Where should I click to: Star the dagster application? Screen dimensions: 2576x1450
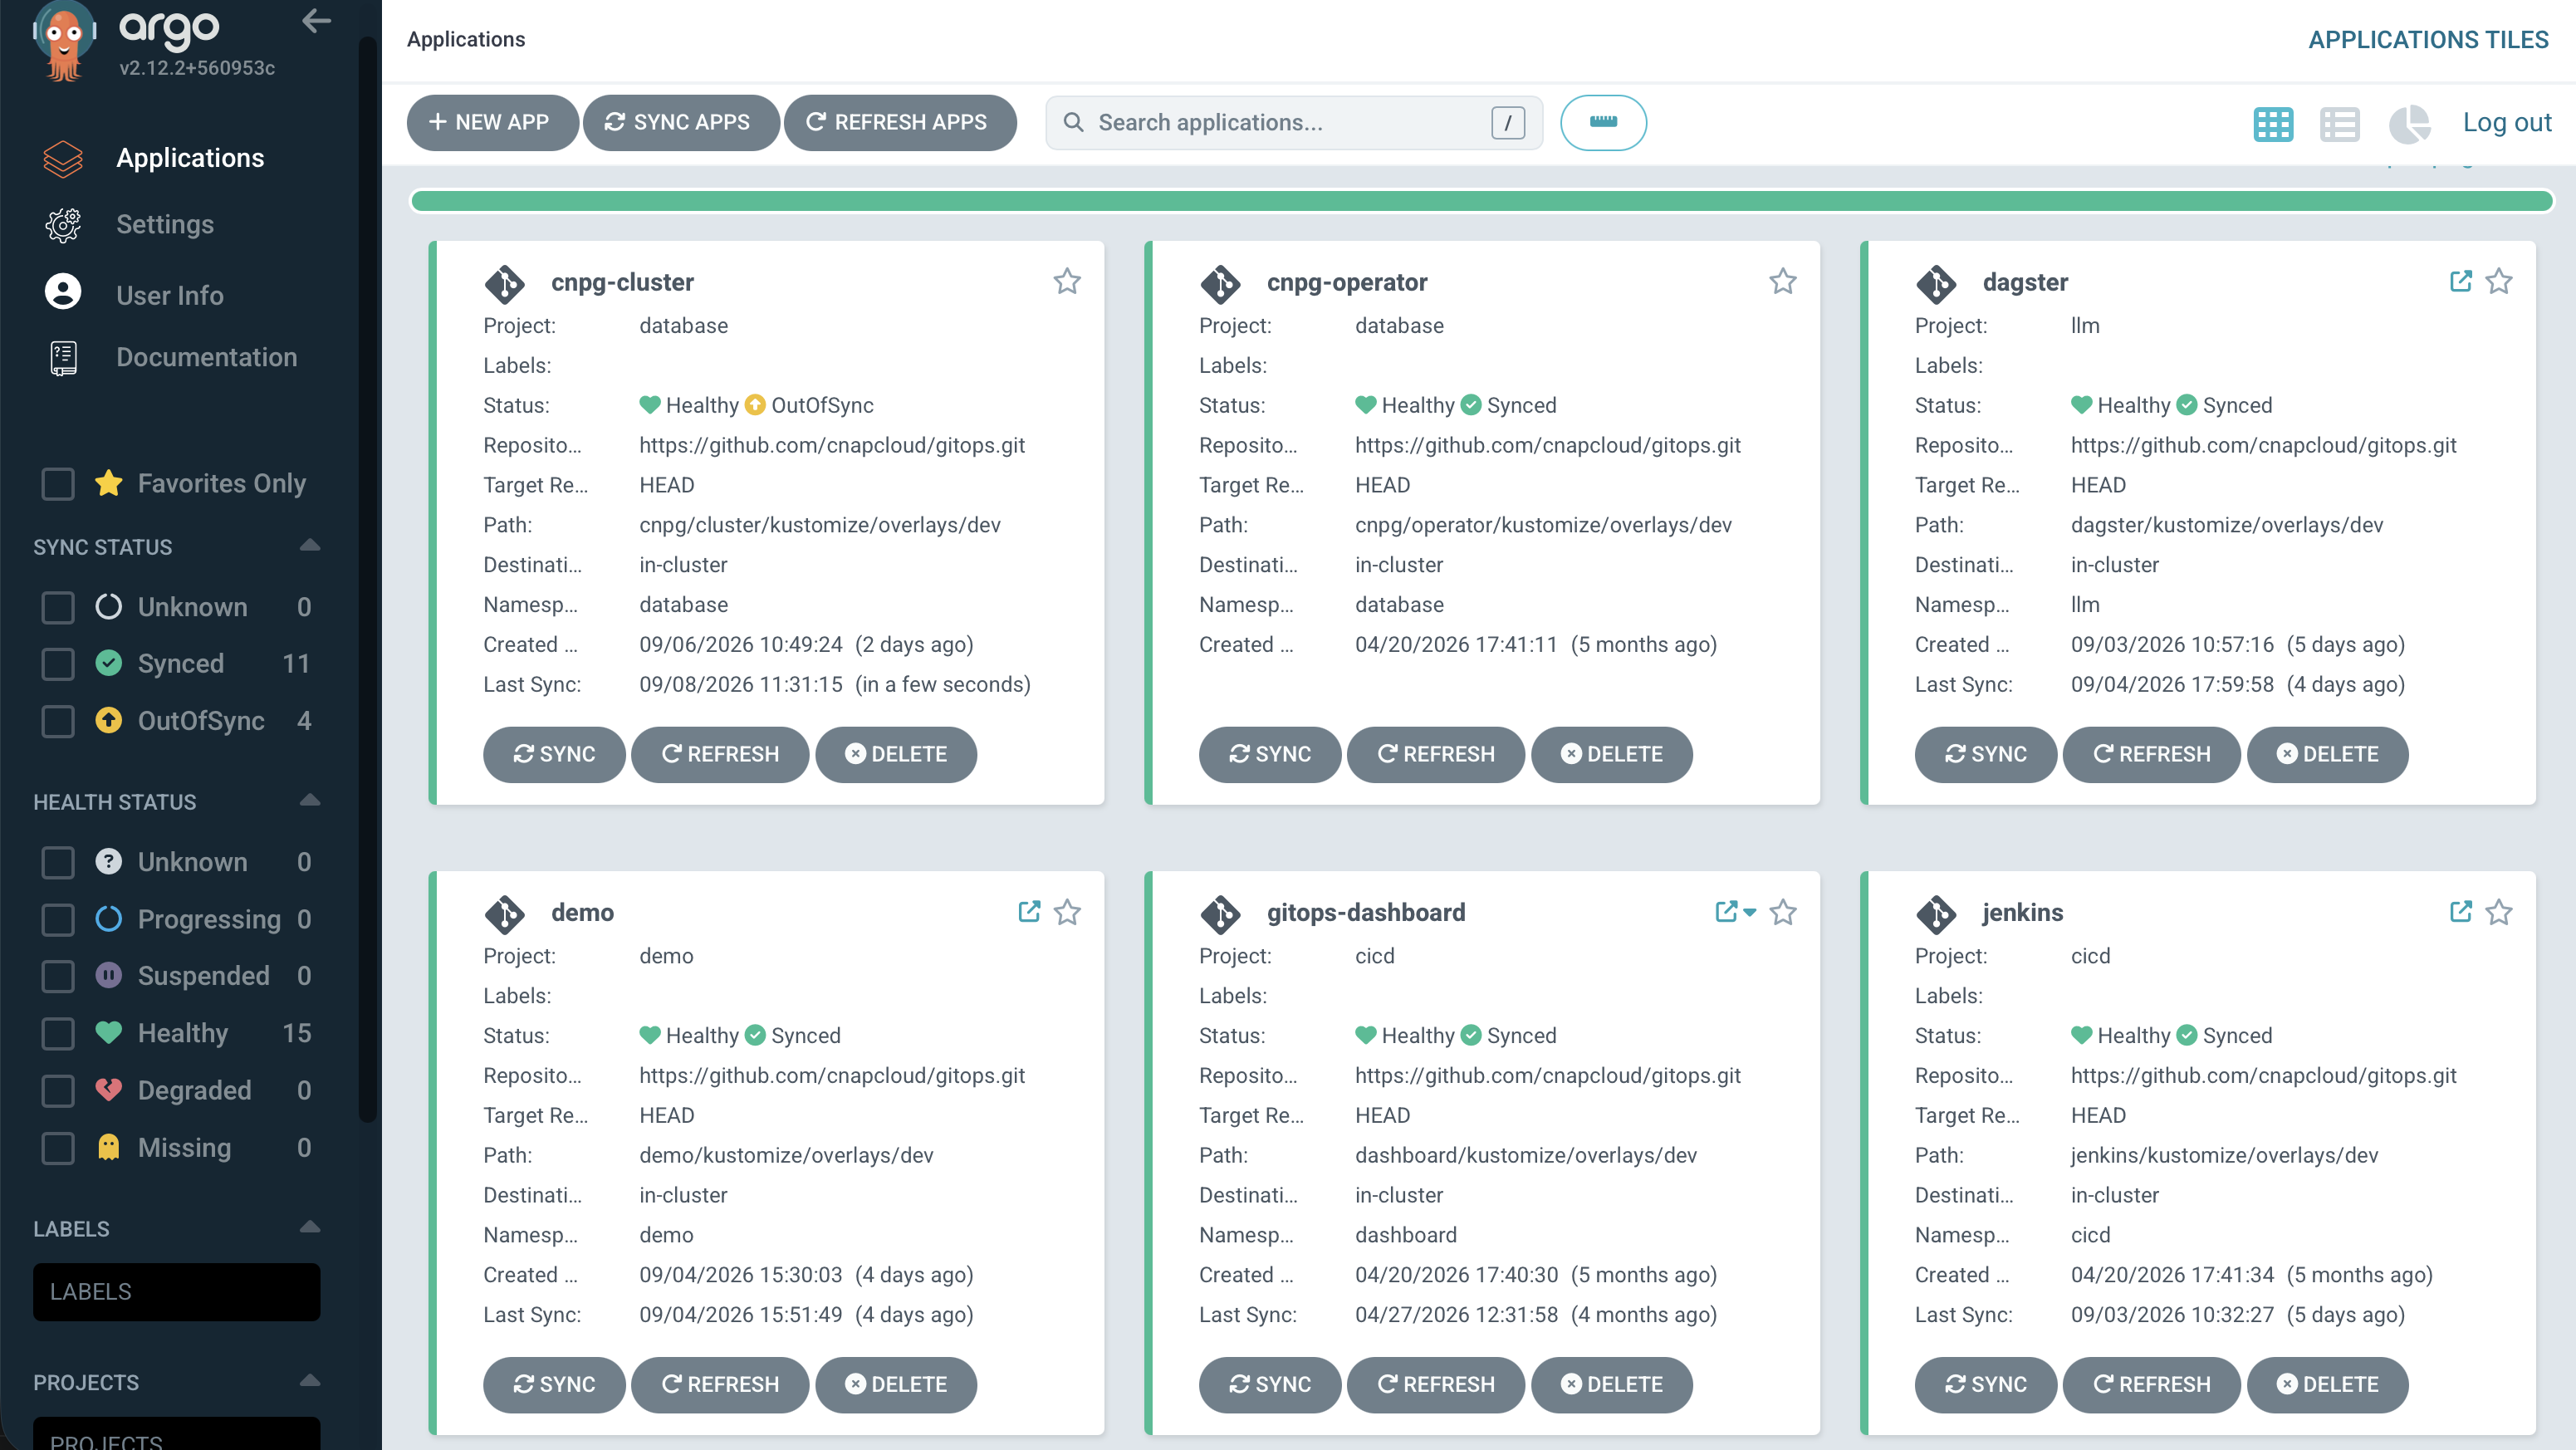click(x=2499, y=281)
